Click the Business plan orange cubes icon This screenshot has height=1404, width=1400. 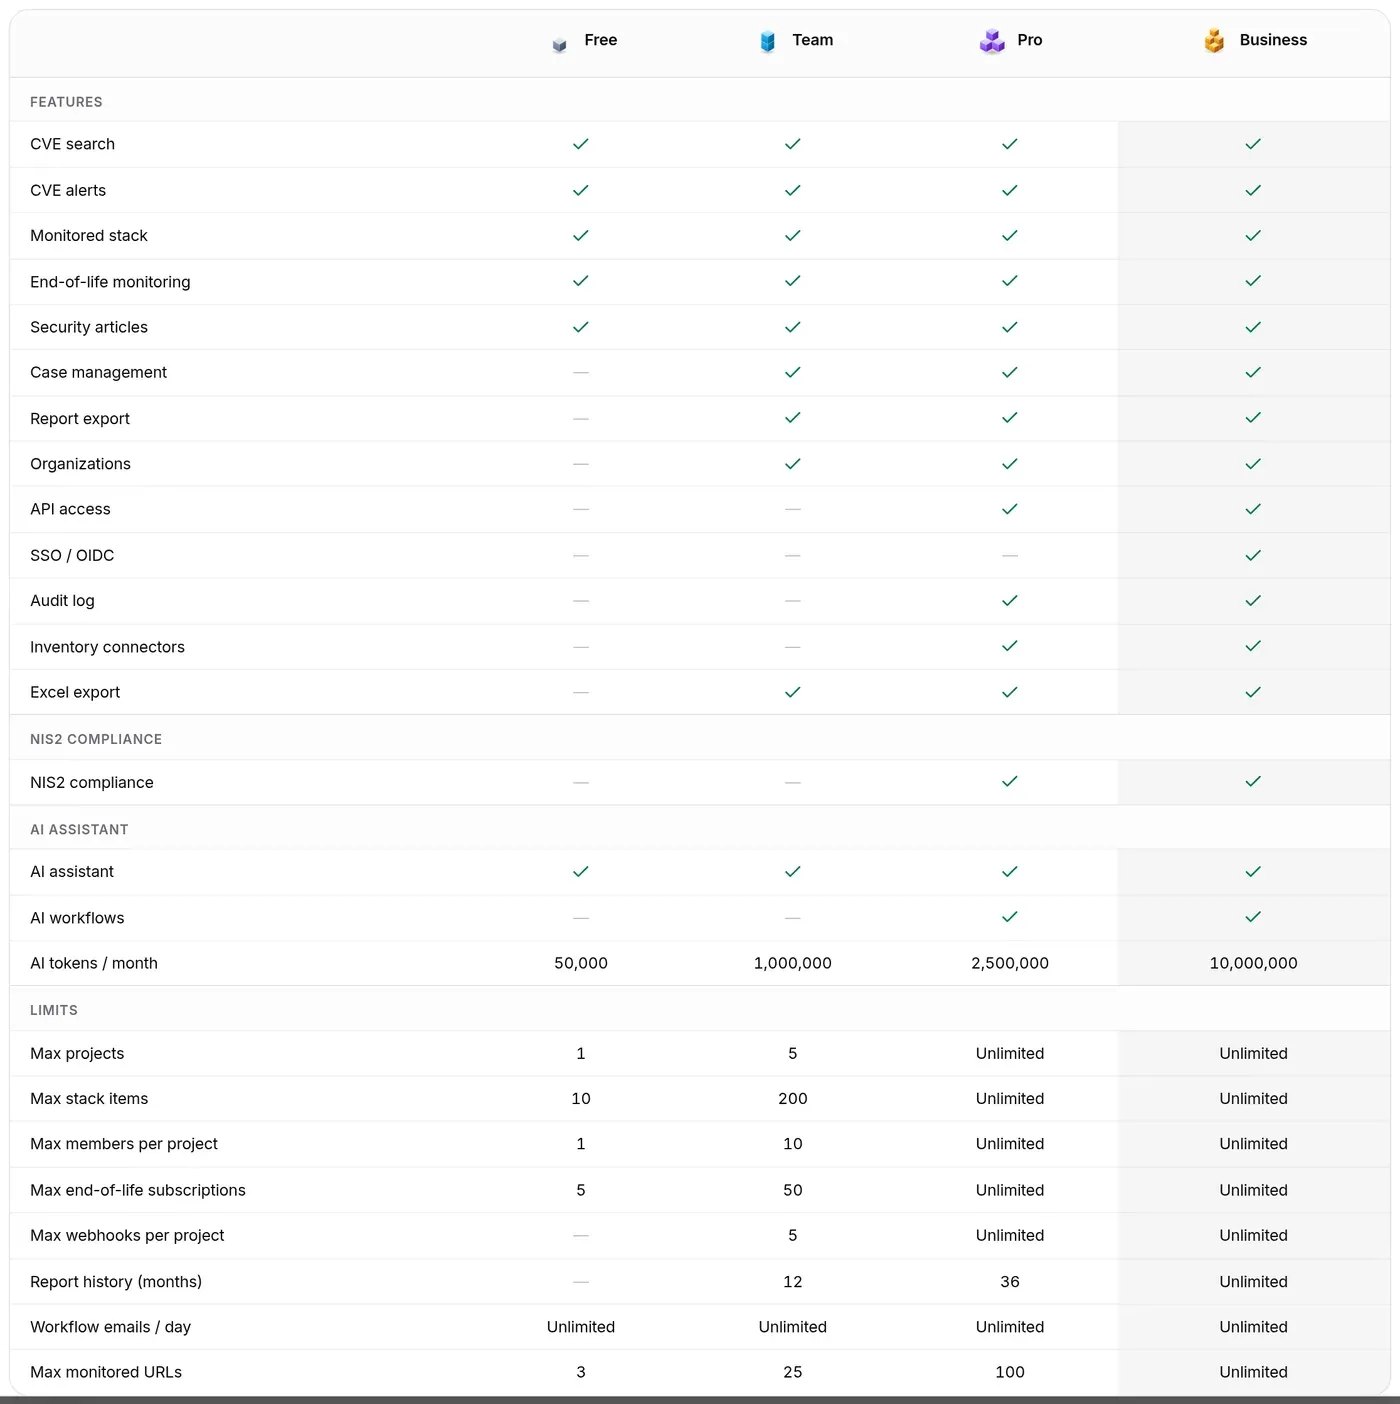[1214, 41]
